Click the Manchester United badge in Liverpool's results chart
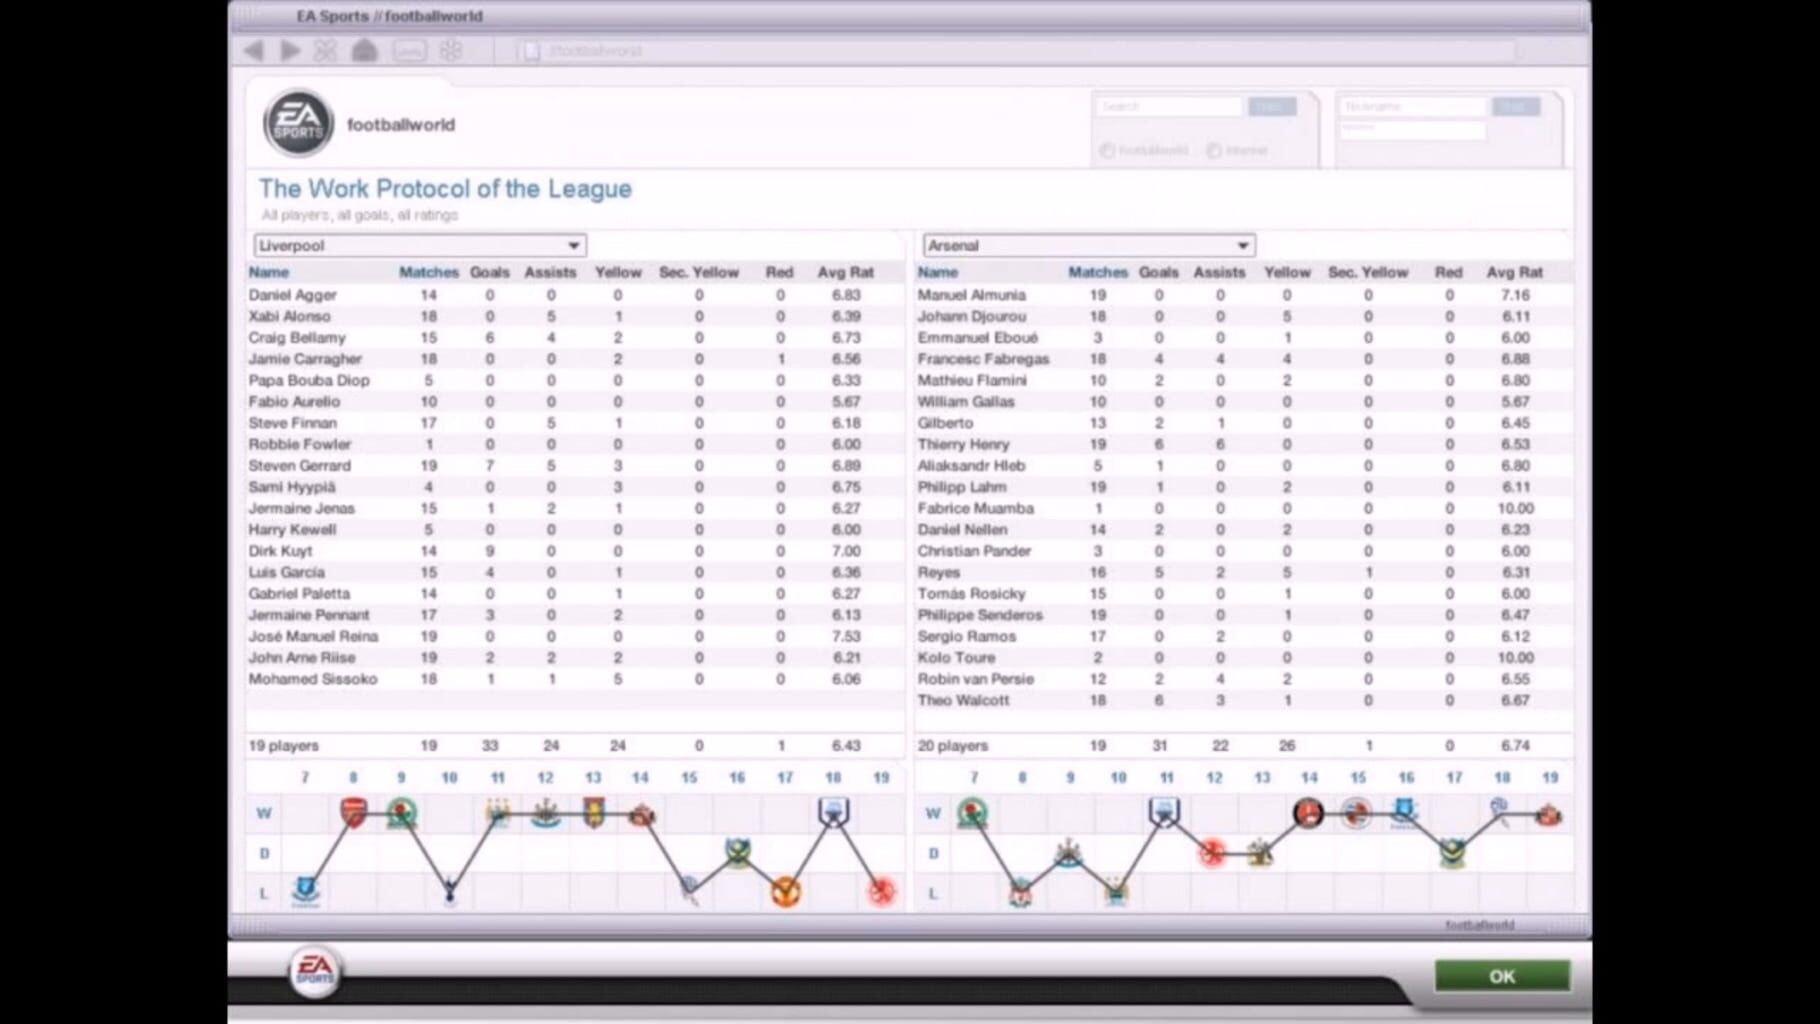This screenshot has width=1820, height=1024. pyautogui.click(x=786, y=891)
